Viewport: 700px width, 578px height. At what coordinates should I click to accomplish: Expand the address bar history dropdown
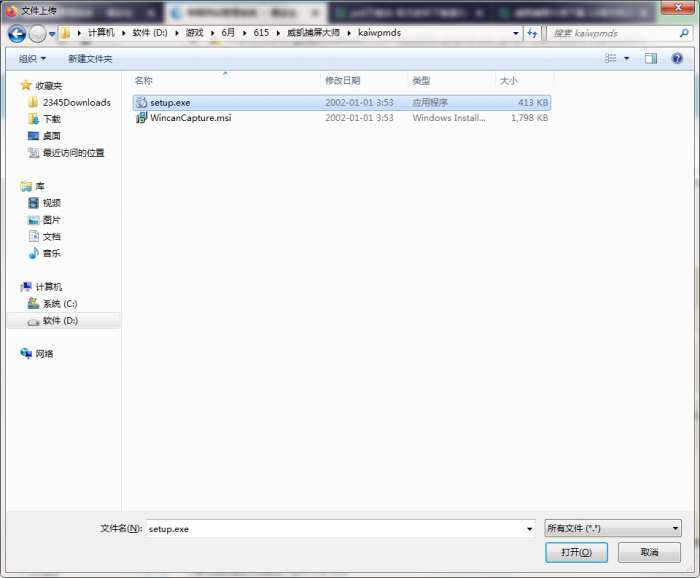tap(516, 33)
